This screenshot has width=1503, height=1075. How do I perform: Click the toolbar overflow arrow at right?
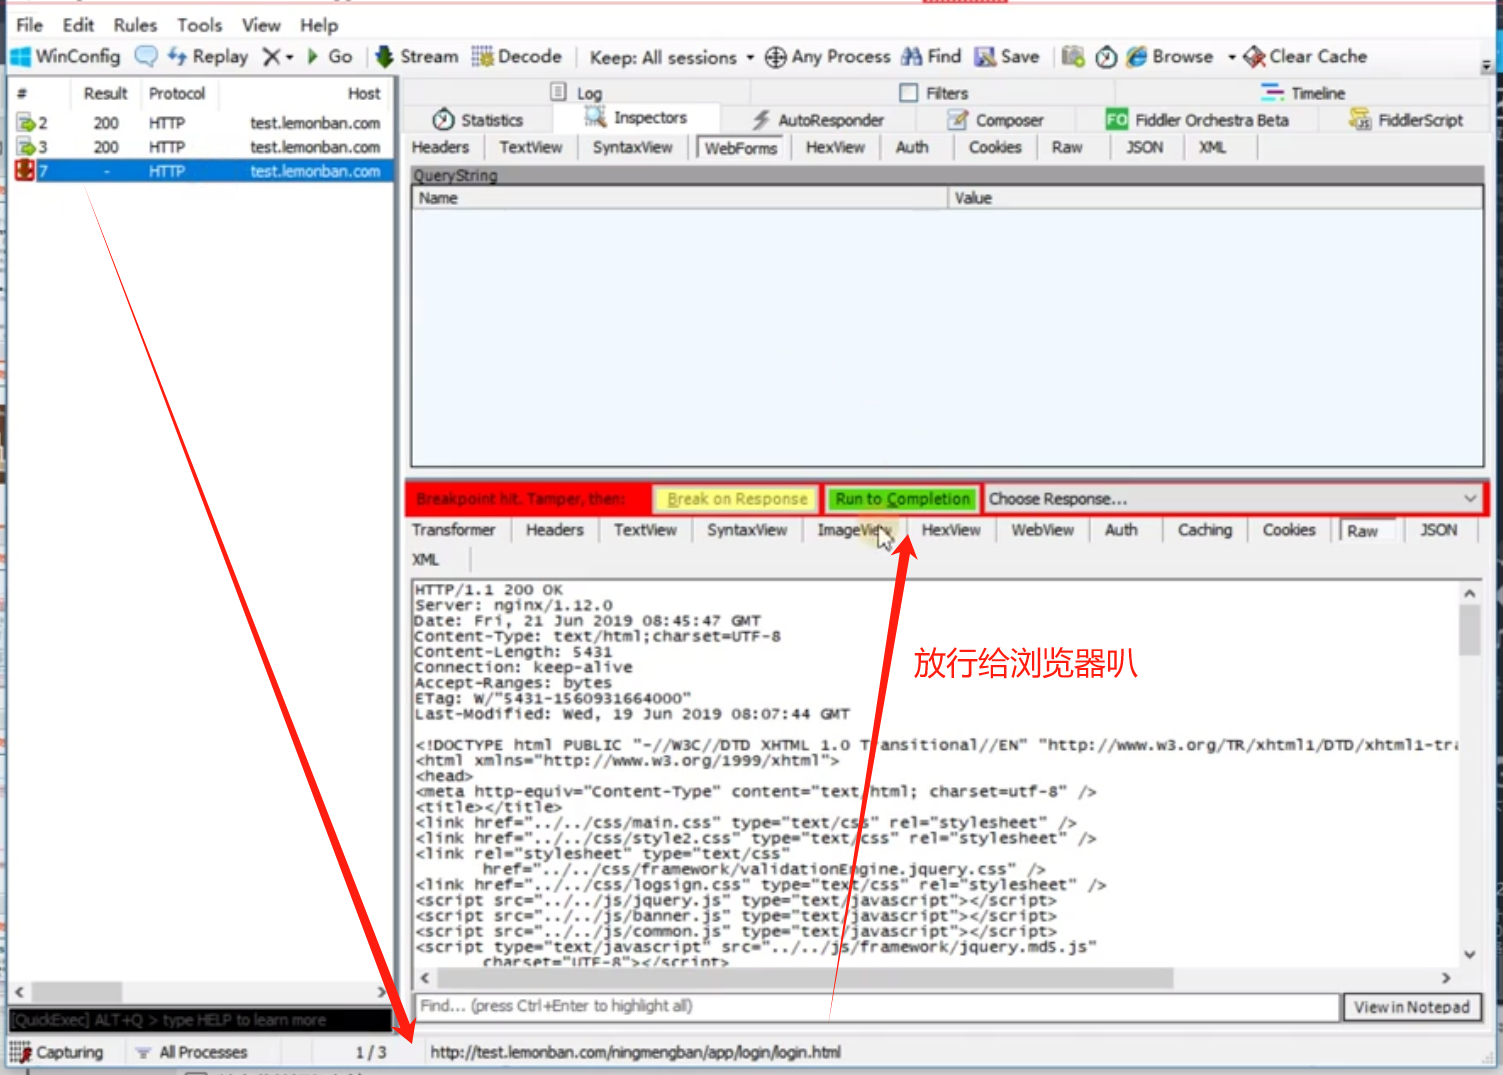click(x=1487, y=66)
